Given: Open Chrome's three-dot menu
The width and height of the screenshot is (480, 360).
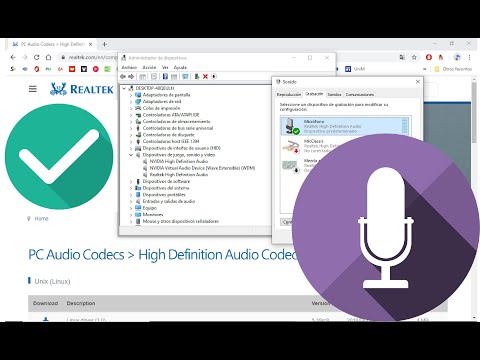Looking at the screenshot, I should [x=469, y=57].
